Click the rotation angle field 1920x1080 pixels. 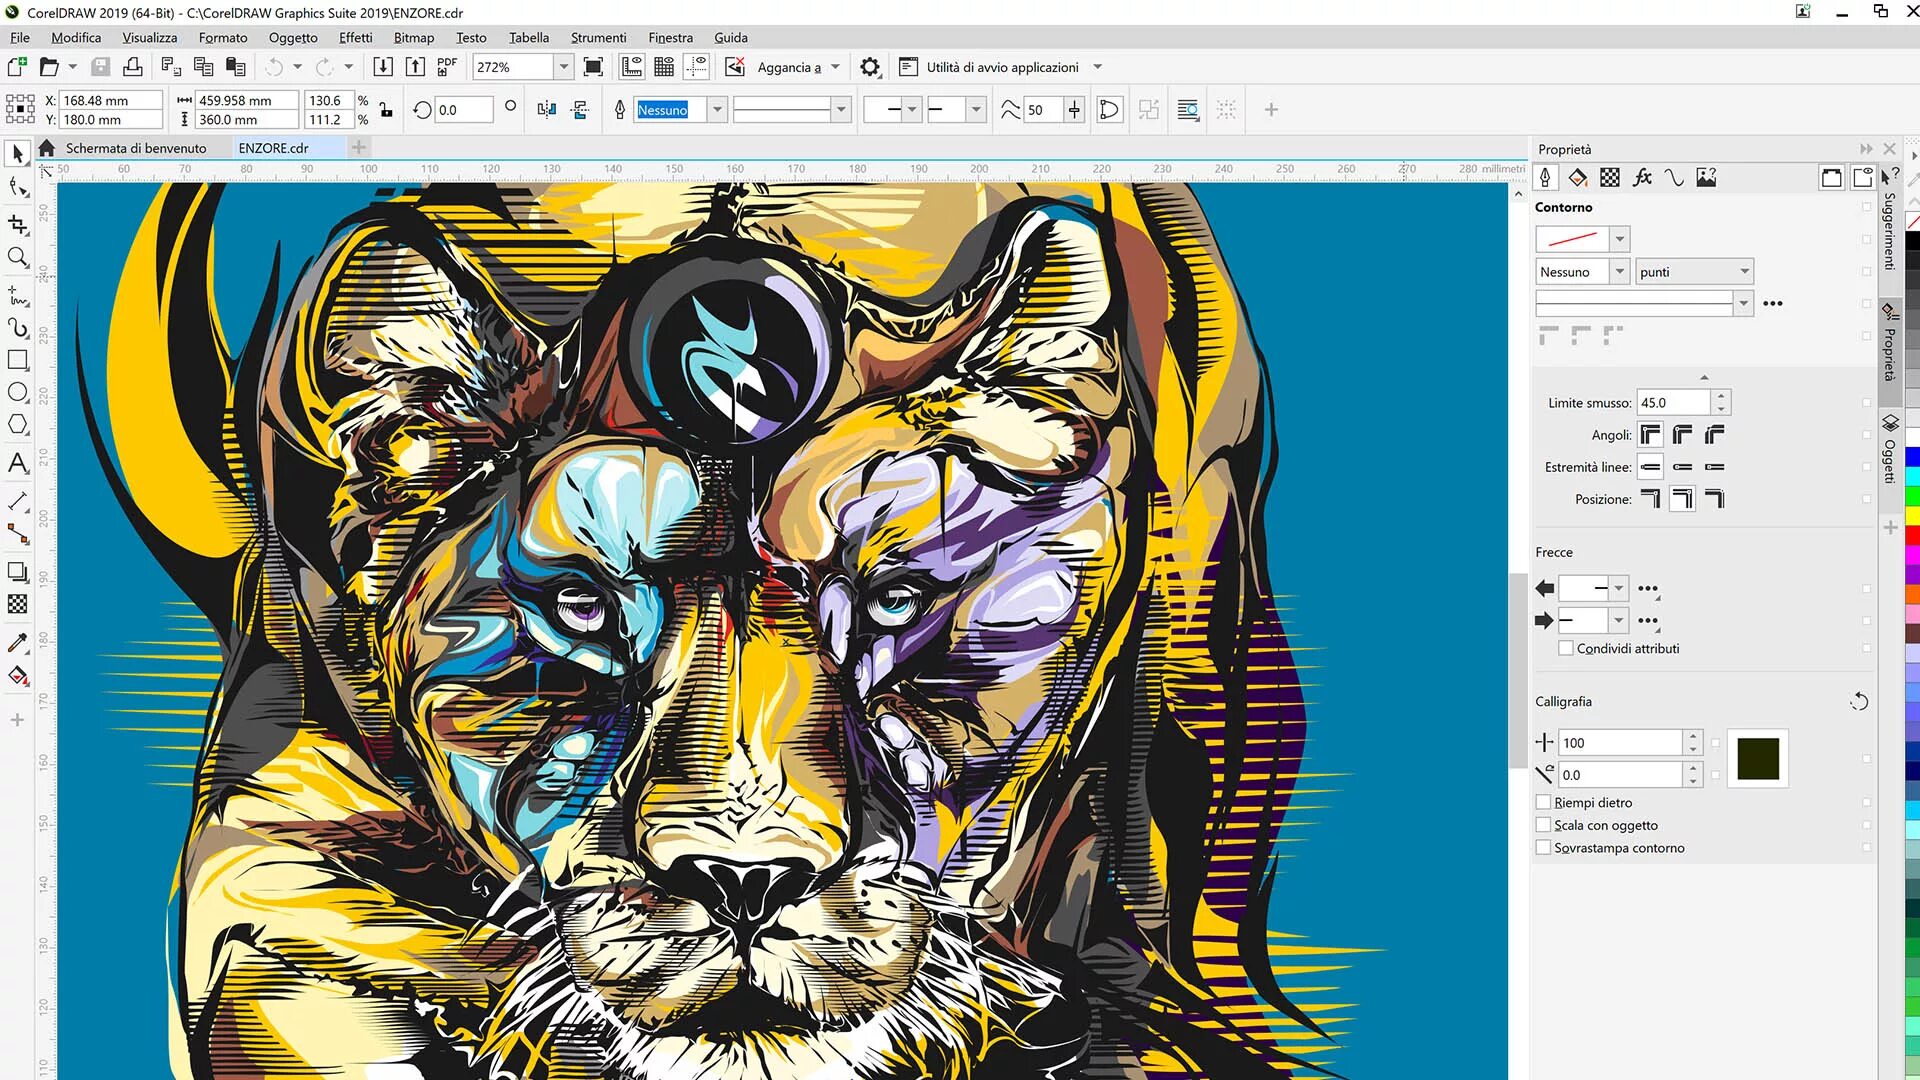tap(464, 110)
